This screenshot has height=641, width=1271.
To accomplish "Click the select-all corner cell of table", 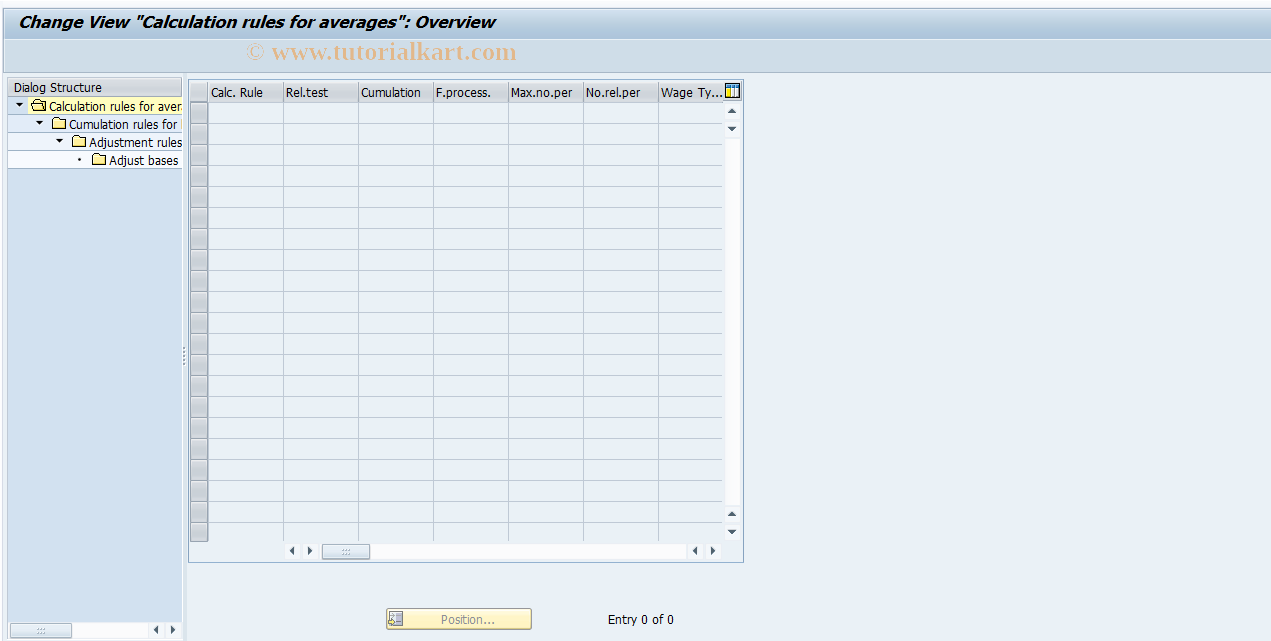I will click(x=199, y=92).
